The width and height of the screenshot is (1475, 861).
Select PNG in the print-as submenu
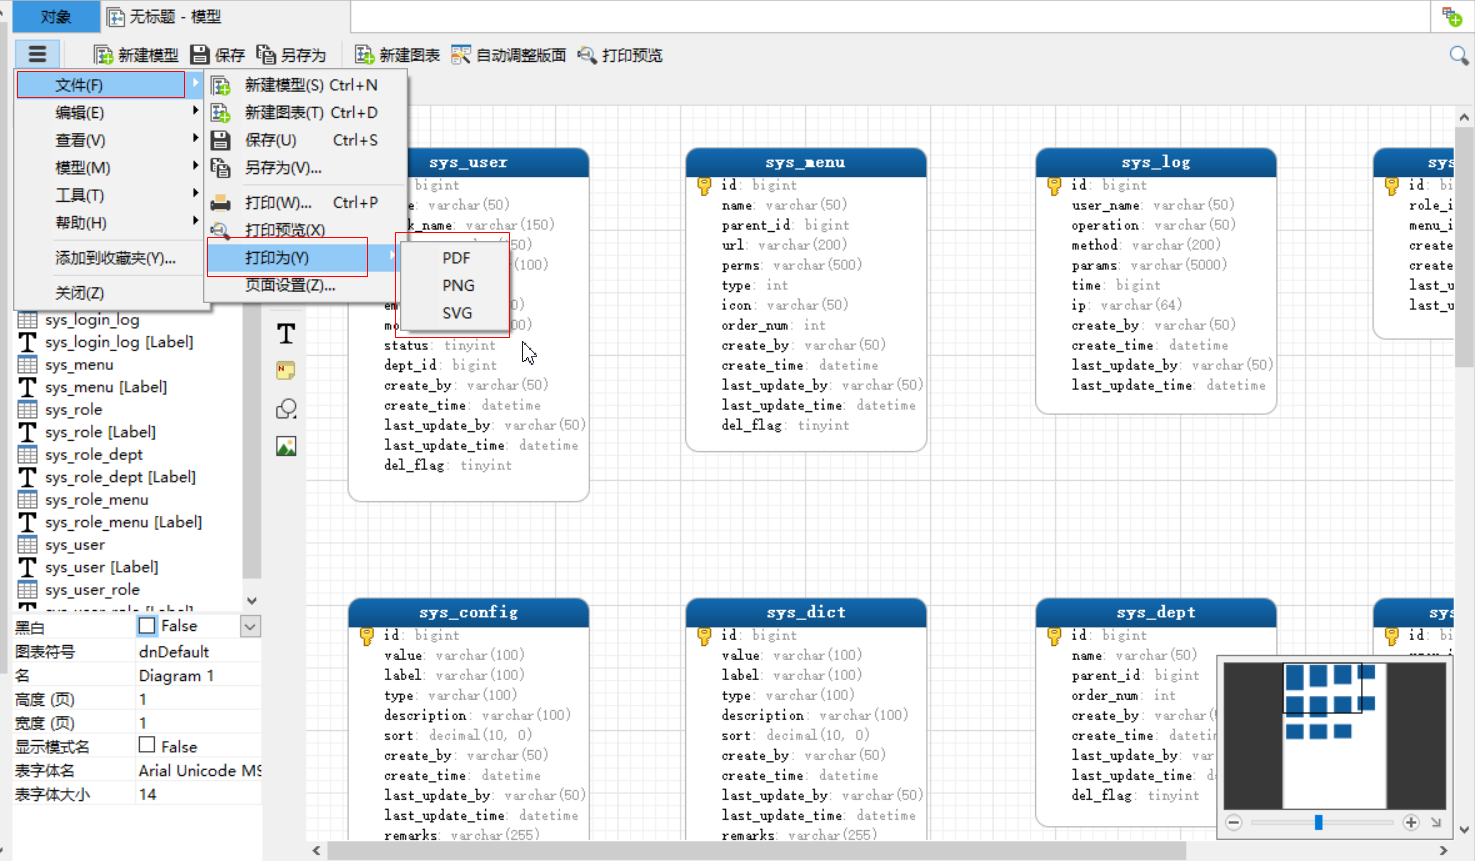point(458,285)
